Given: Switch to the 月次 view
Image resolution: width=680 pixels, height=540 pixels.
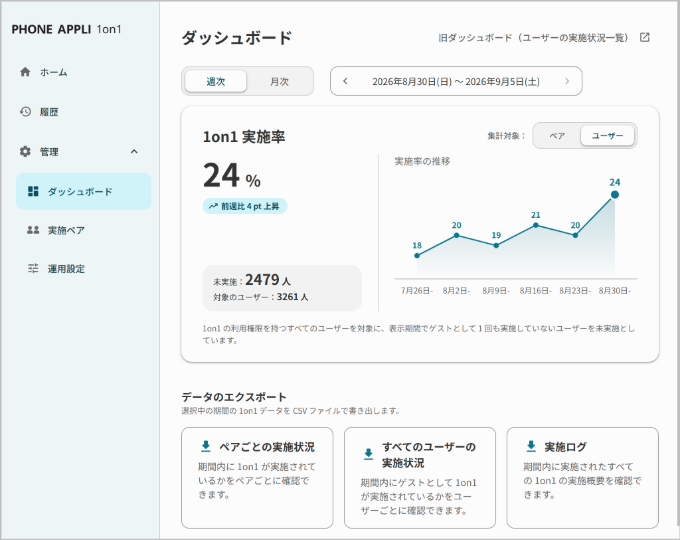Looking at the screenshot, I should point(279,81).
